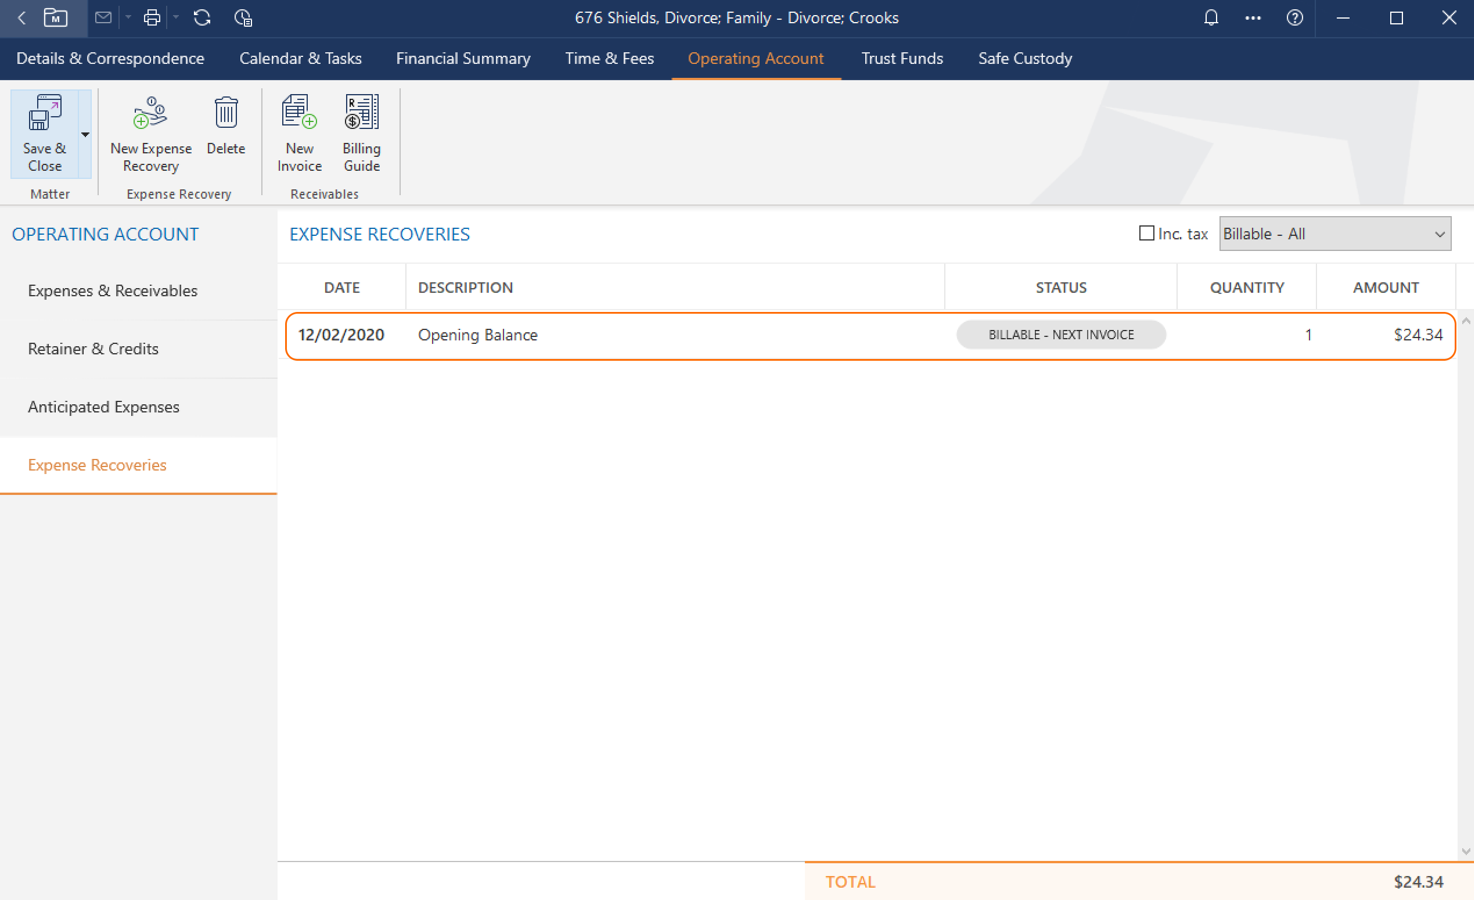Create a New Expense Recovery
This screenshot has width=1474, height=900.
click(150, 132)
